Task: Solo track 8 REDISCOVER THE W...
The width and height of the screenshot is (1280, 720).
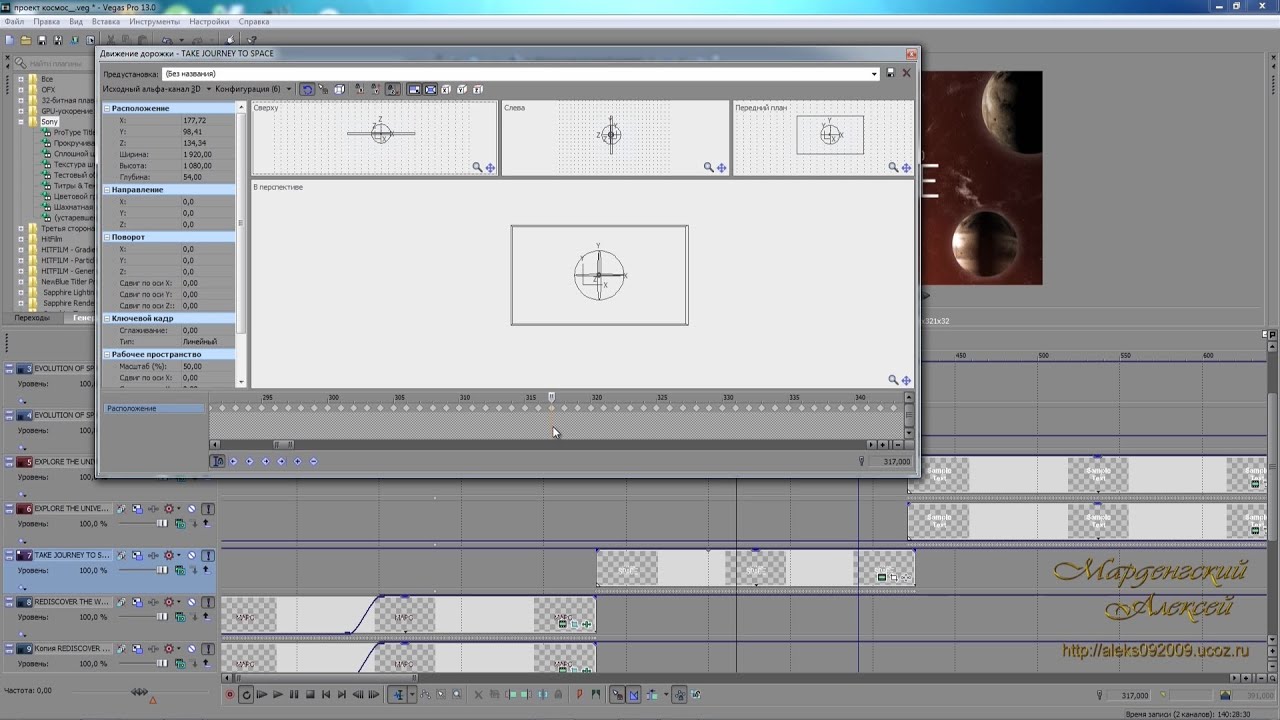Action: click(208, 602)
